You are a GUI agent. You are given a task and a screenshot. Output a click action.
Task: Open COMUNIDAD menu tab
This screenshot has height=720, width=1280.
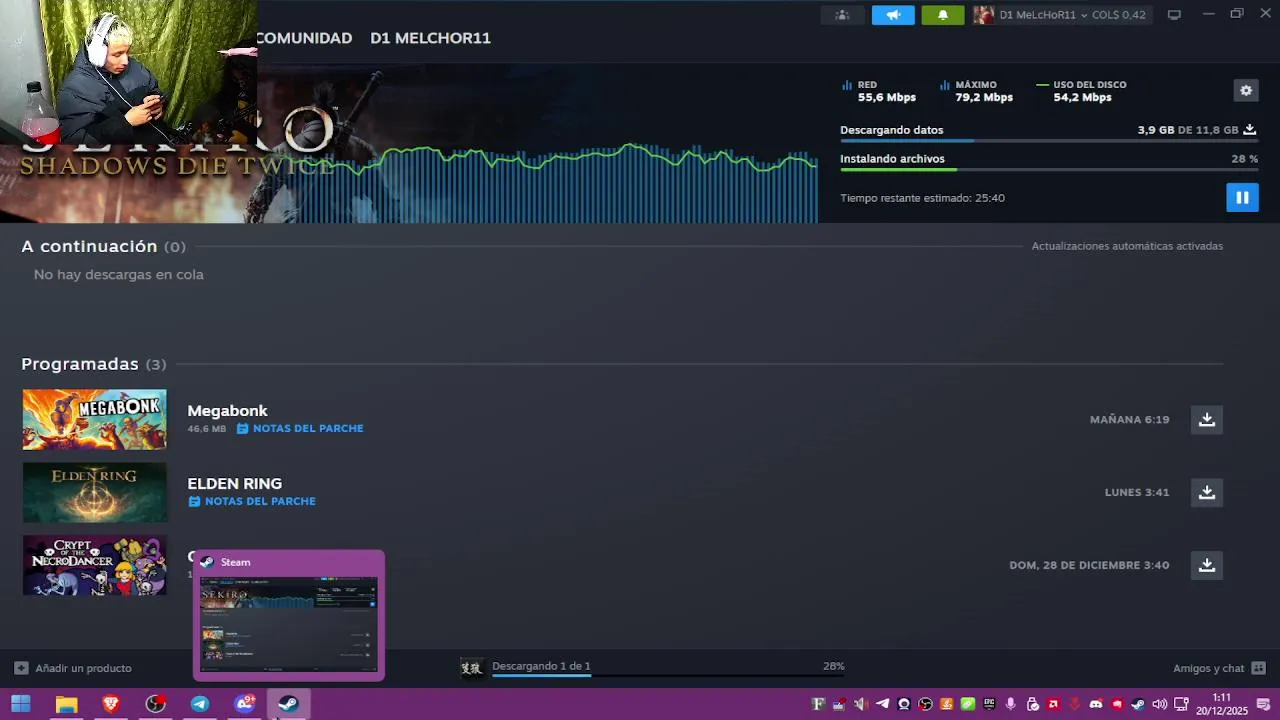[304, 38]
